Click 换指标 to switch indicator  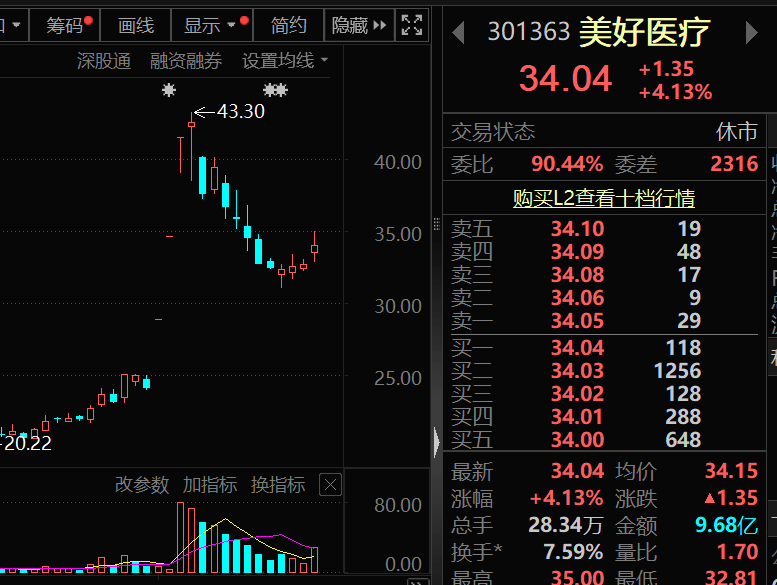278,485
